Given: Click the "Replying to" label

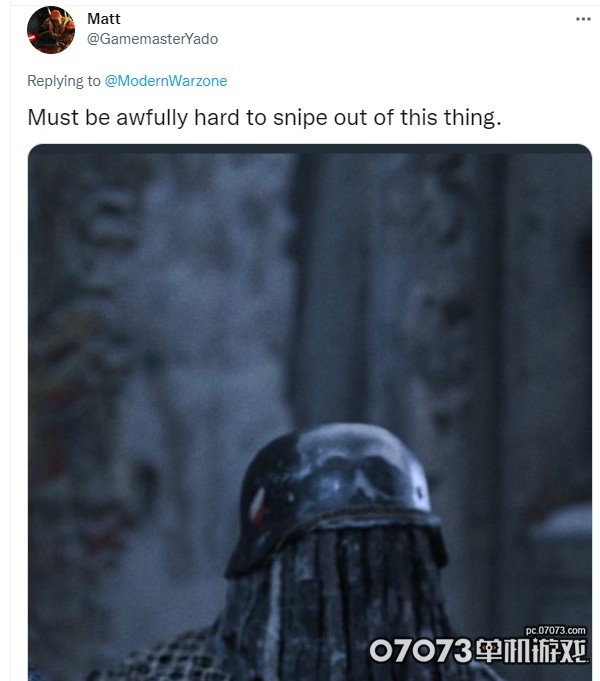Looking at the screenshot, I should [x=63, y=81].
